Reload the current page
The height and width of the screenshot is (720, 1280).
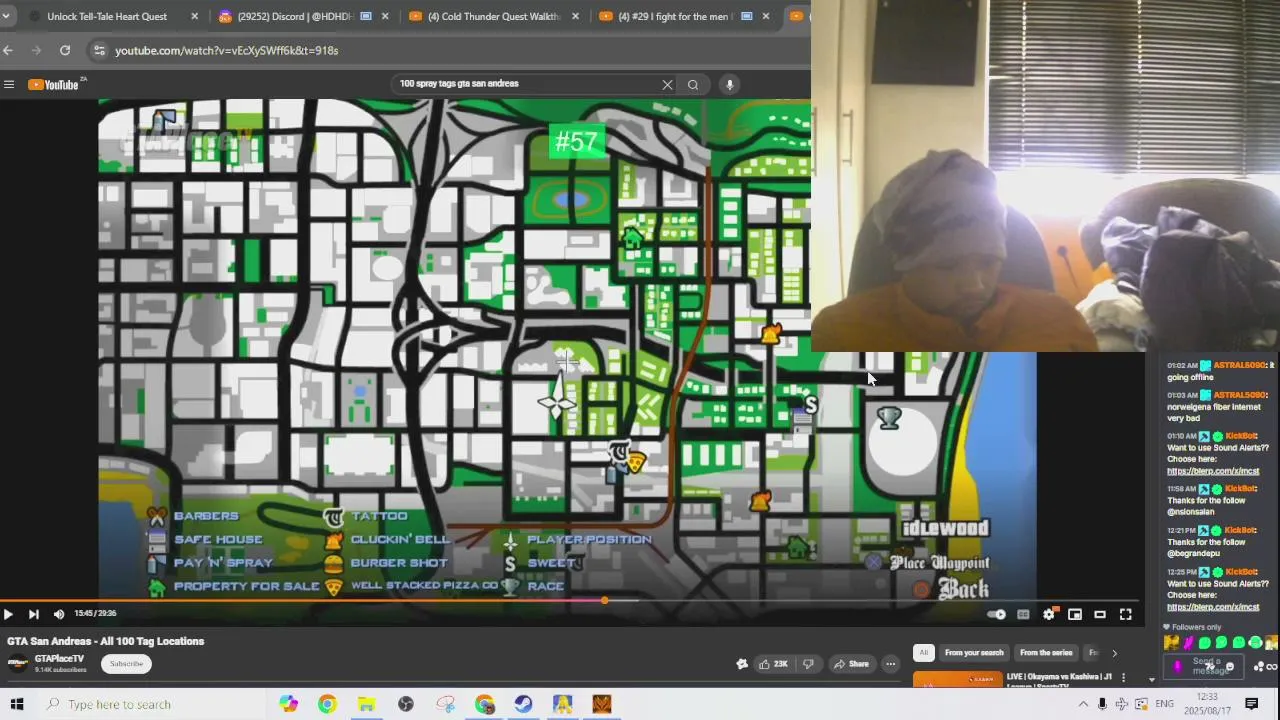pos(65,50)
